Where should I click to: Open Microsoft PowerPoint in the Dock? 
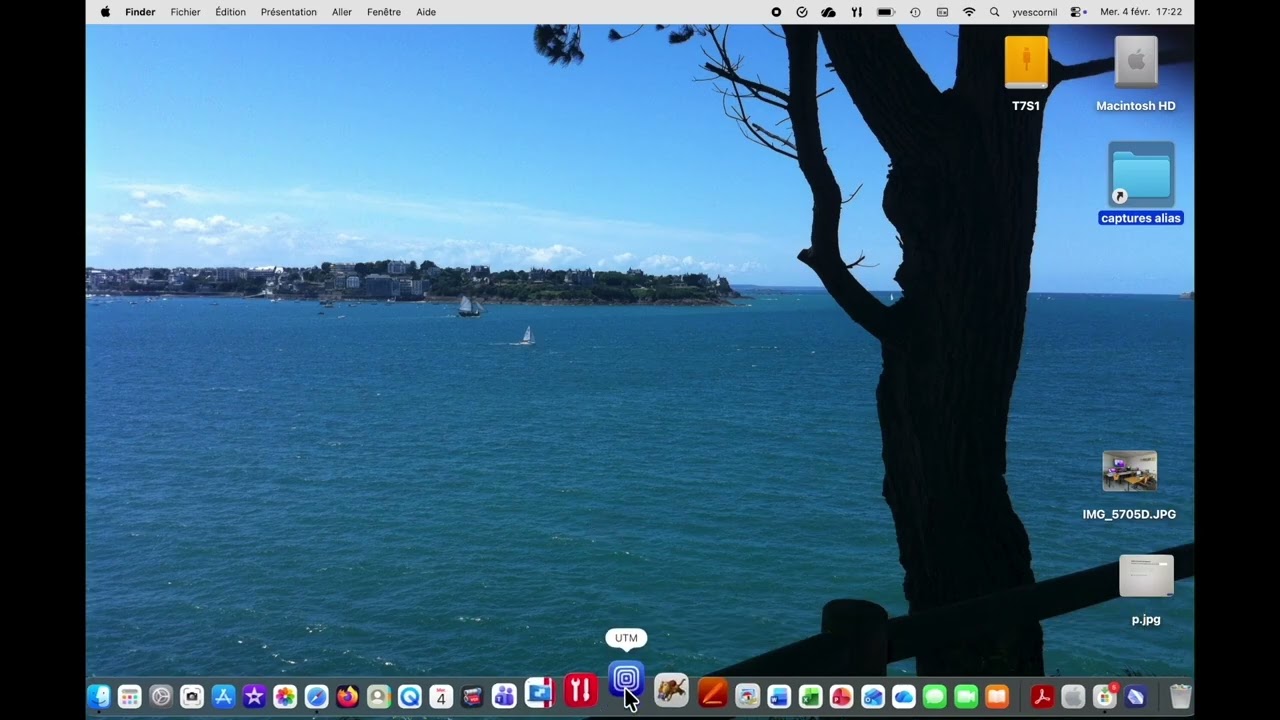click(841, 697)
